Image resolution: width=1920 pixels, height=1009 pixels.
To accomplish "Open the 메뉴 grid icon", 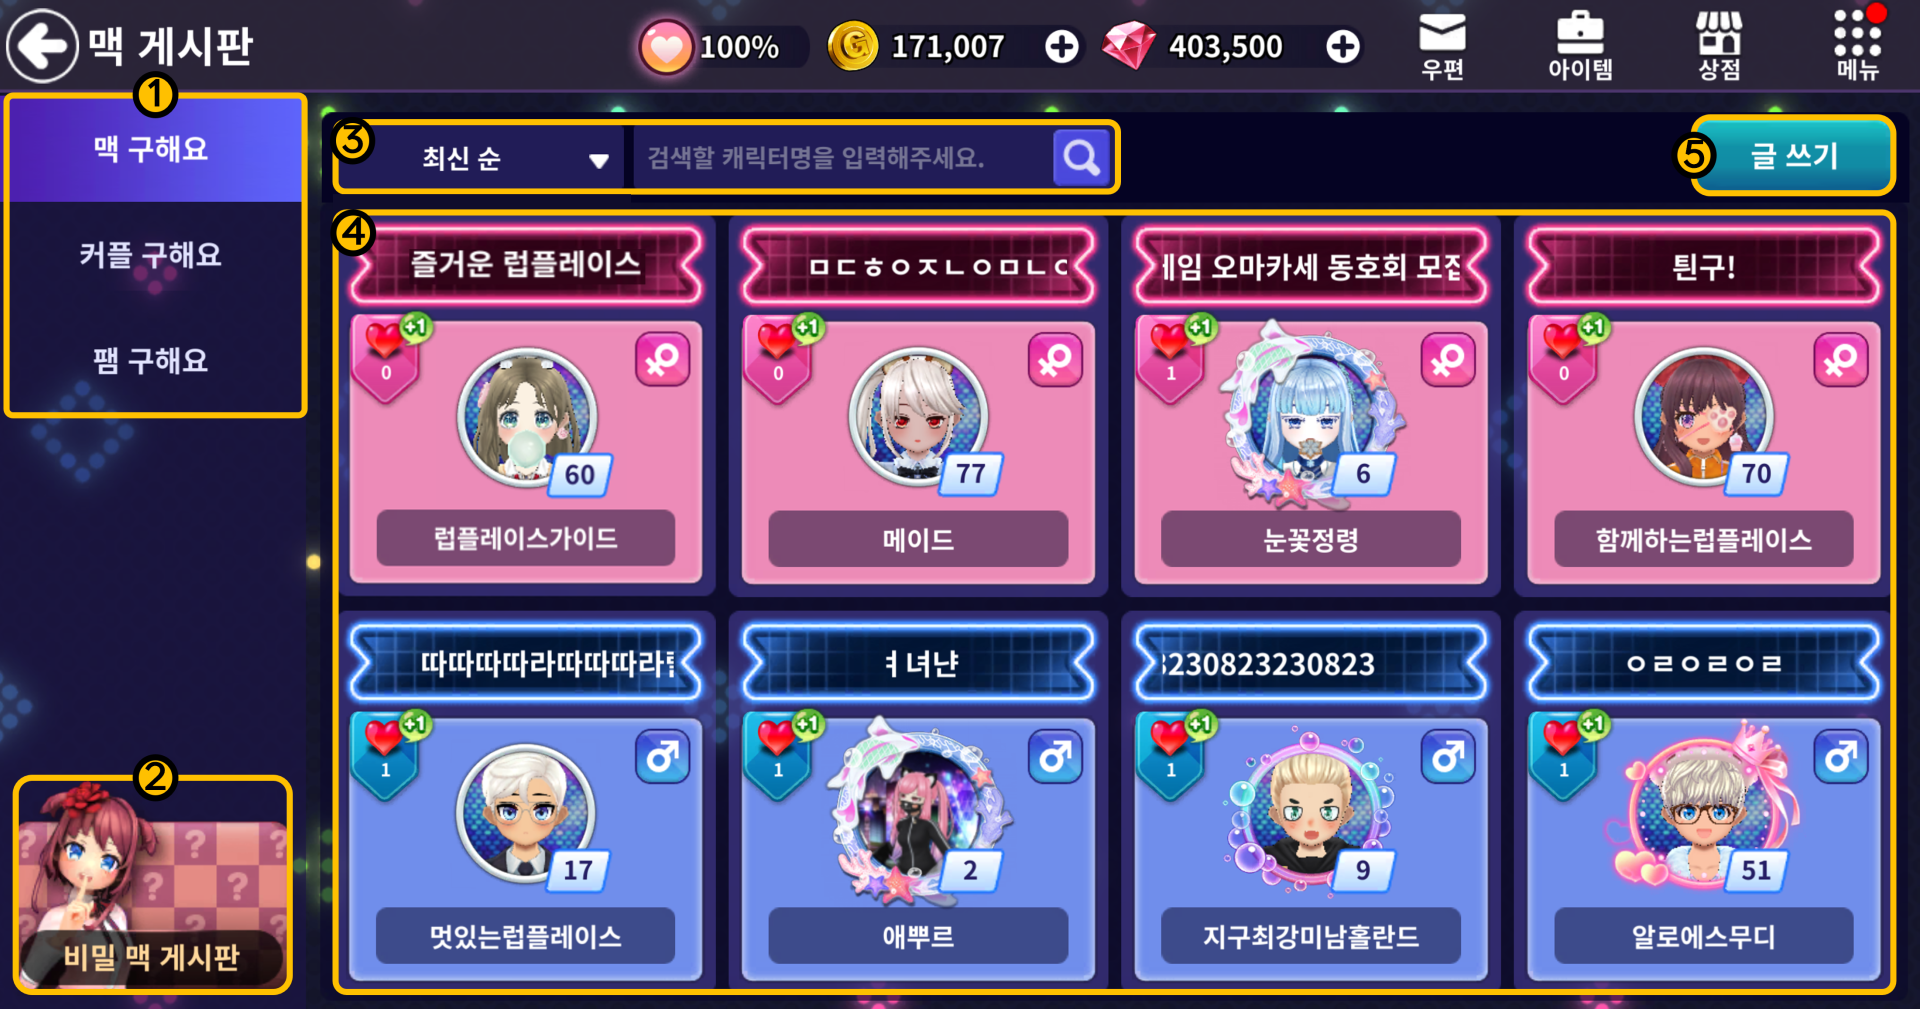I will 1857,46.
